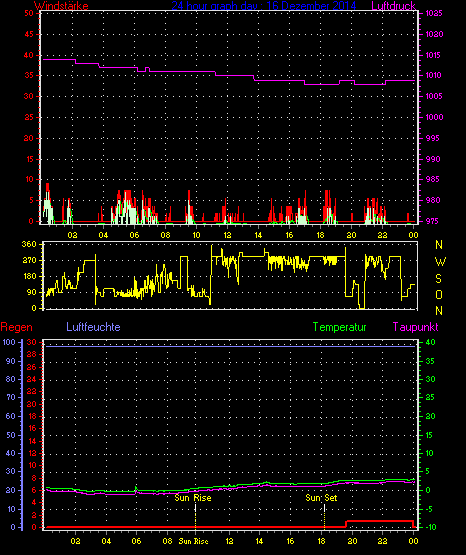Click the 04 hour label under the lower chart
This screenshot has width=466, height=555.
106,541
